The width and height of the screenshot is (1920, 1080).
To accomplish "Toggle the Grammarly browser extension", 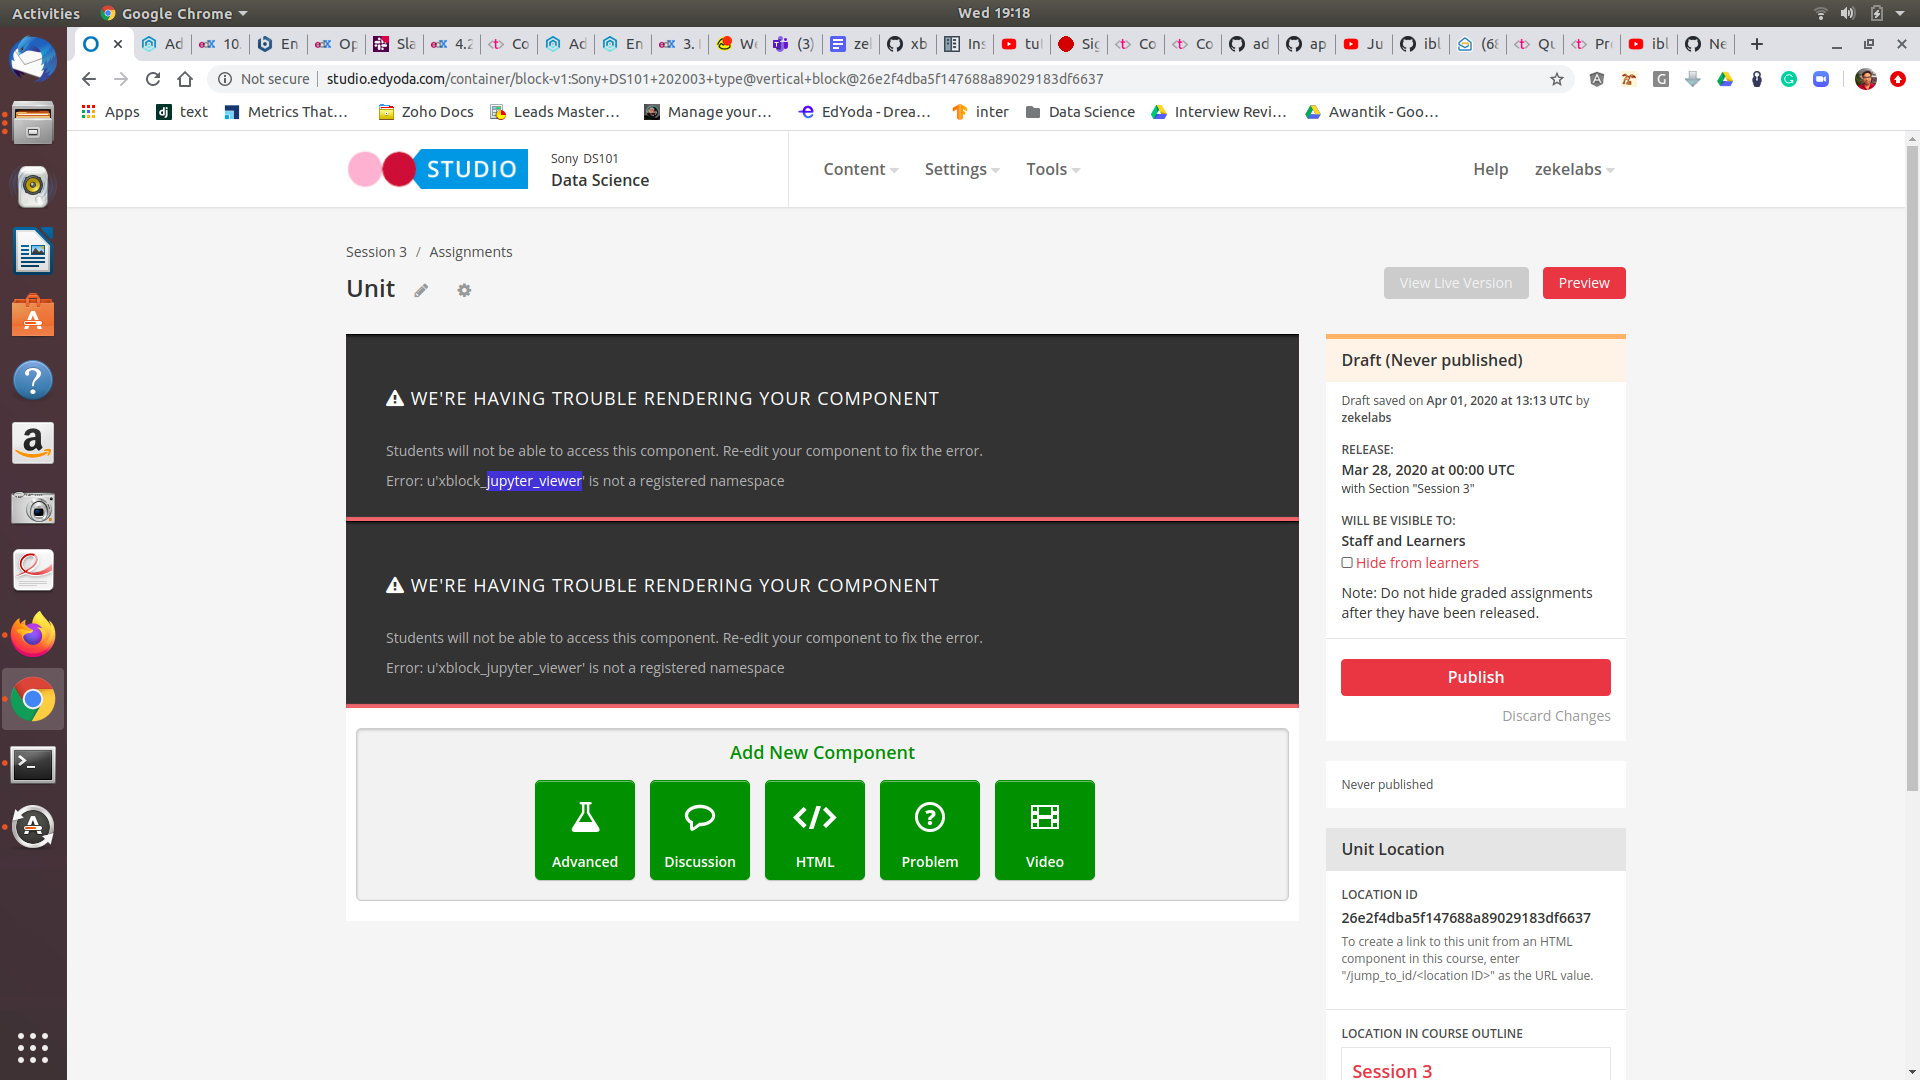I will click(1789, 79).
